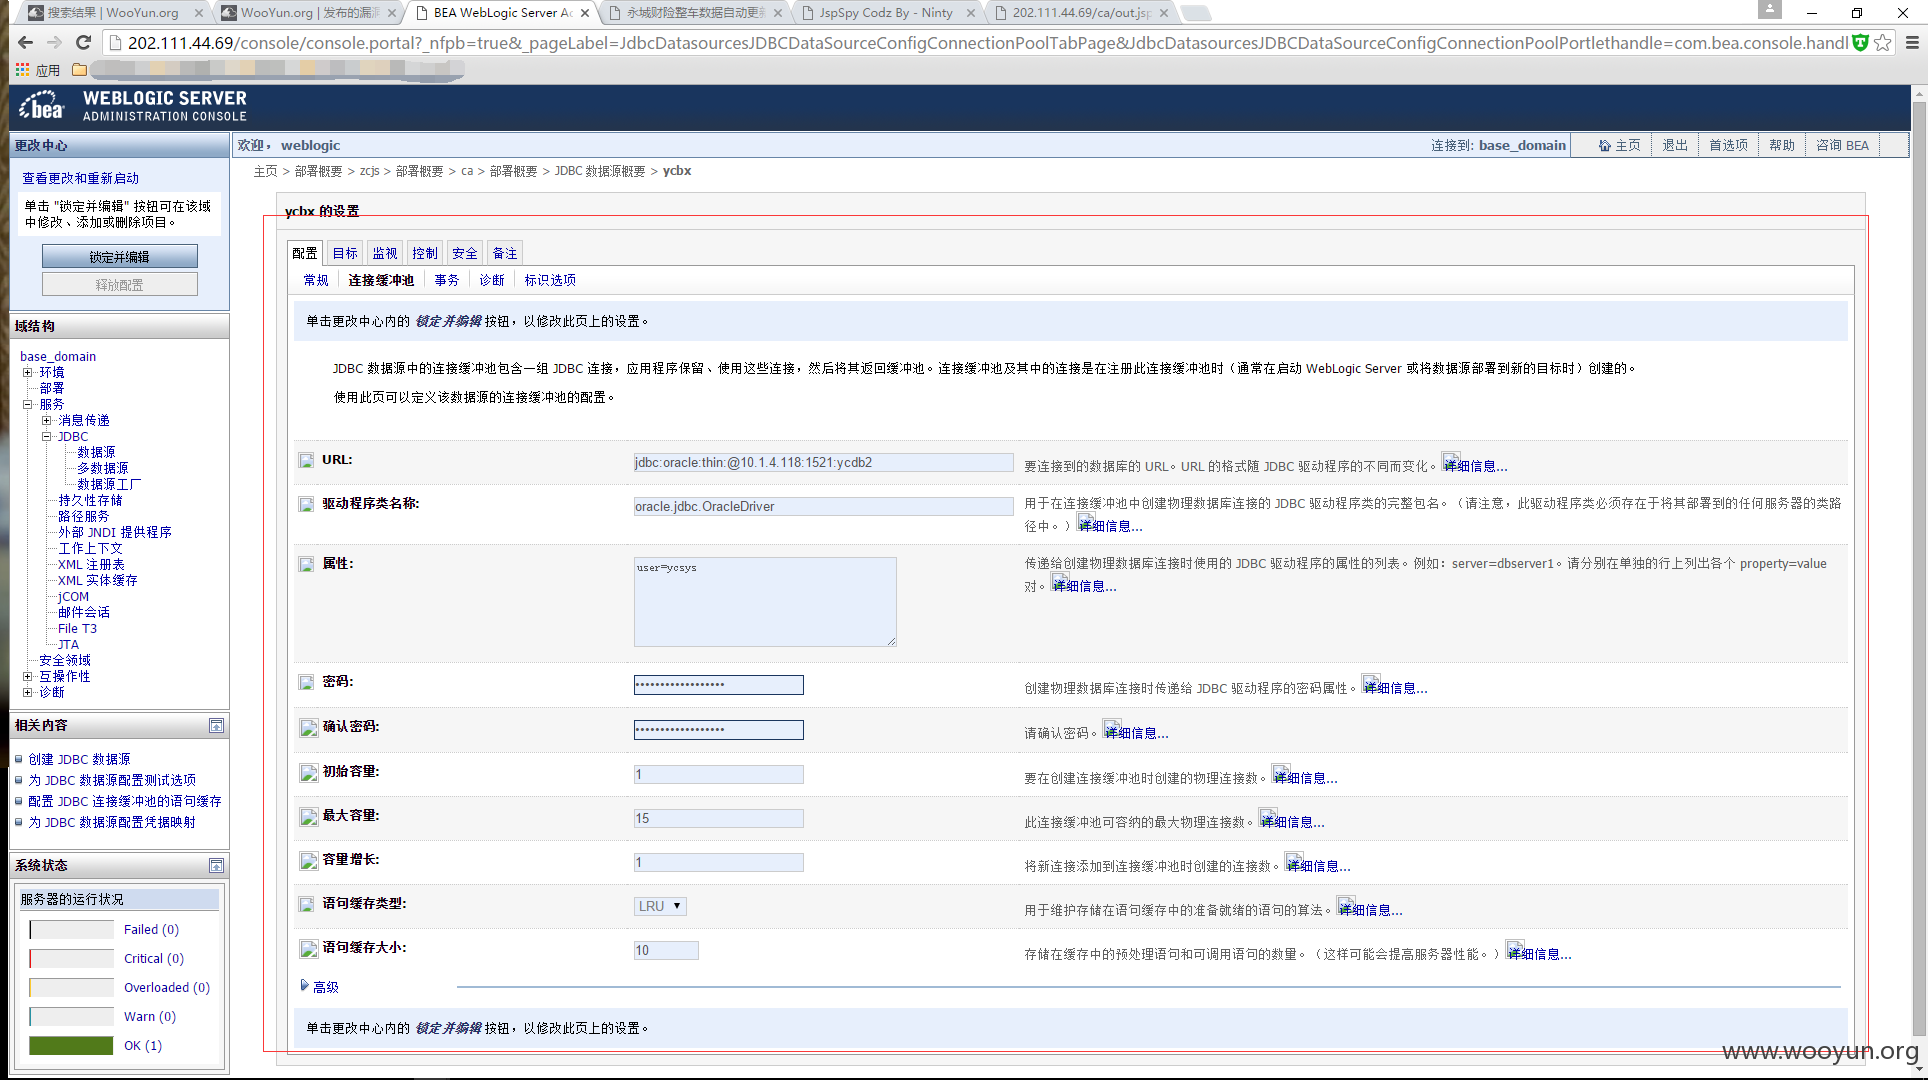Minimize the 系统状态 panel via its icon
1928x1080 pixels.
(x=216, y=865)
